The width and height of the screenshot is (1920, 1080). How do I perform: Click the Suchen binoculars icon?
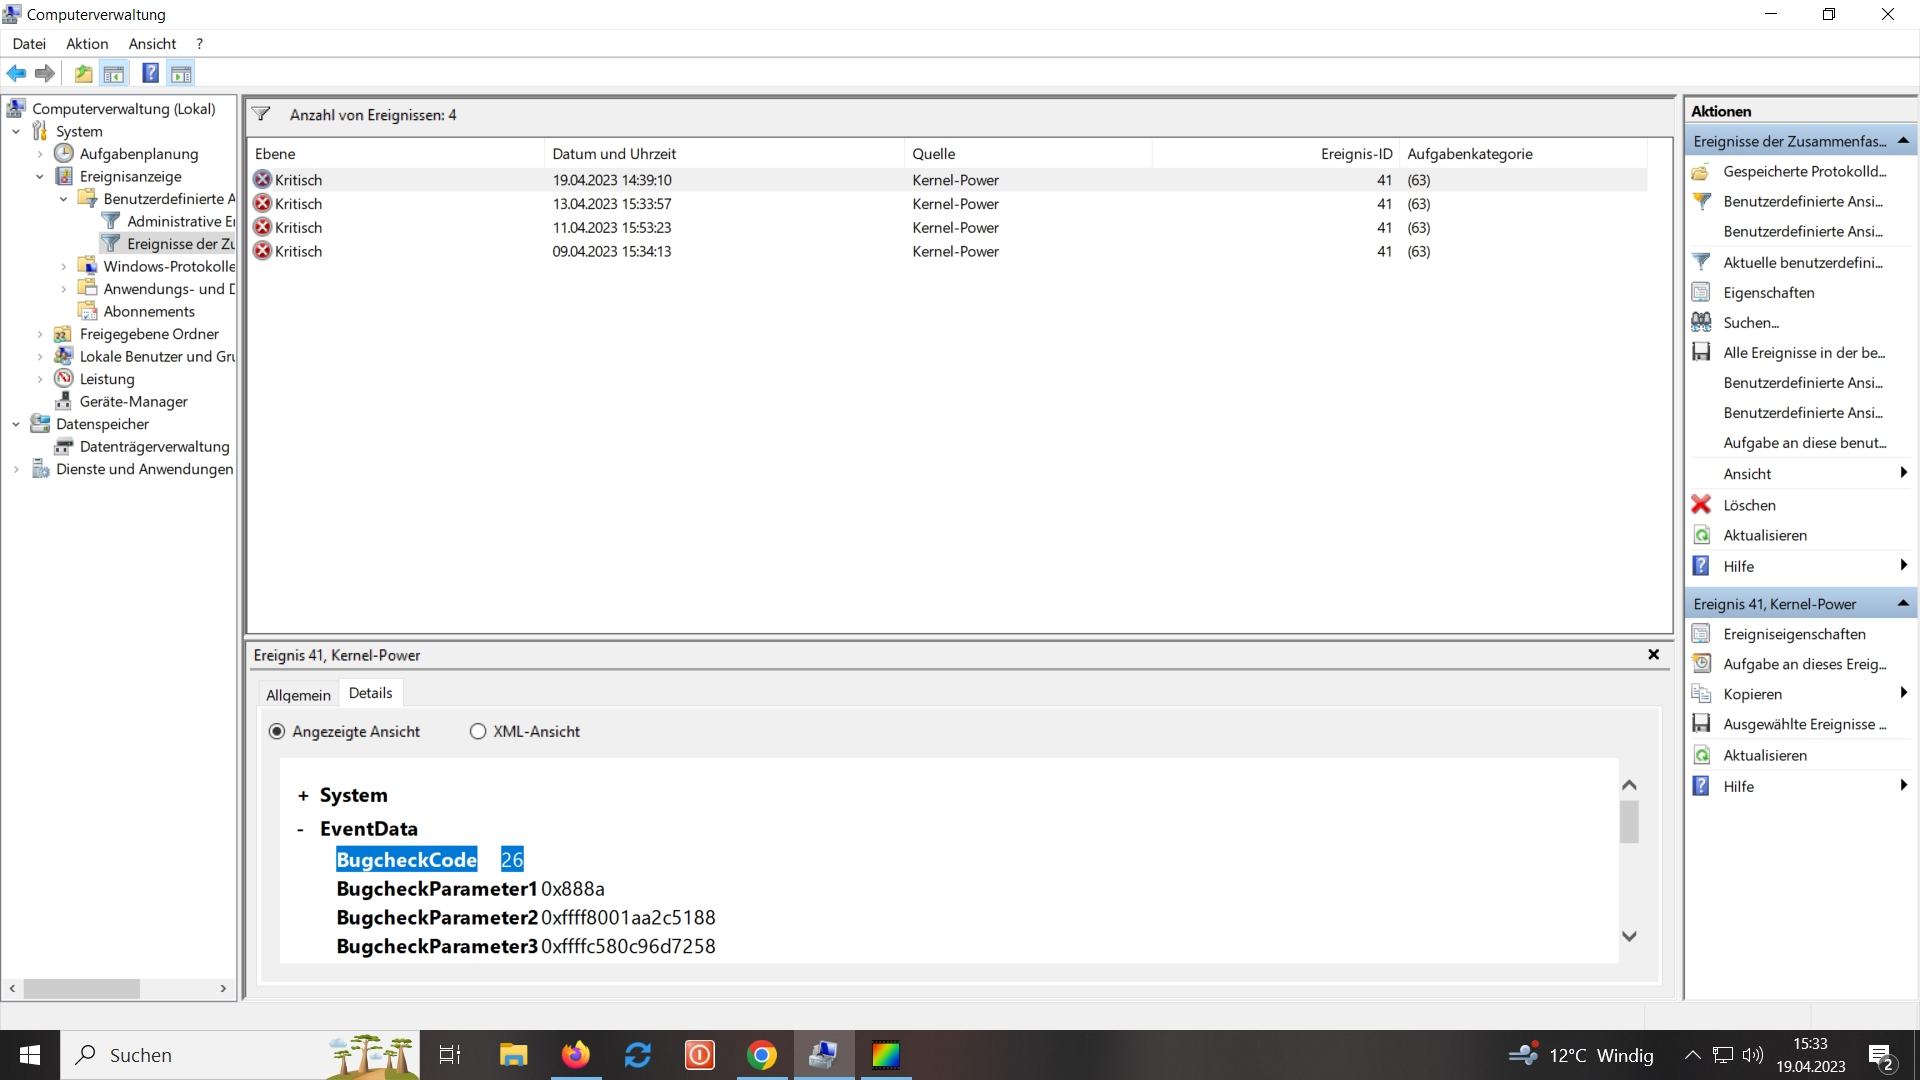coord(1701,322)
